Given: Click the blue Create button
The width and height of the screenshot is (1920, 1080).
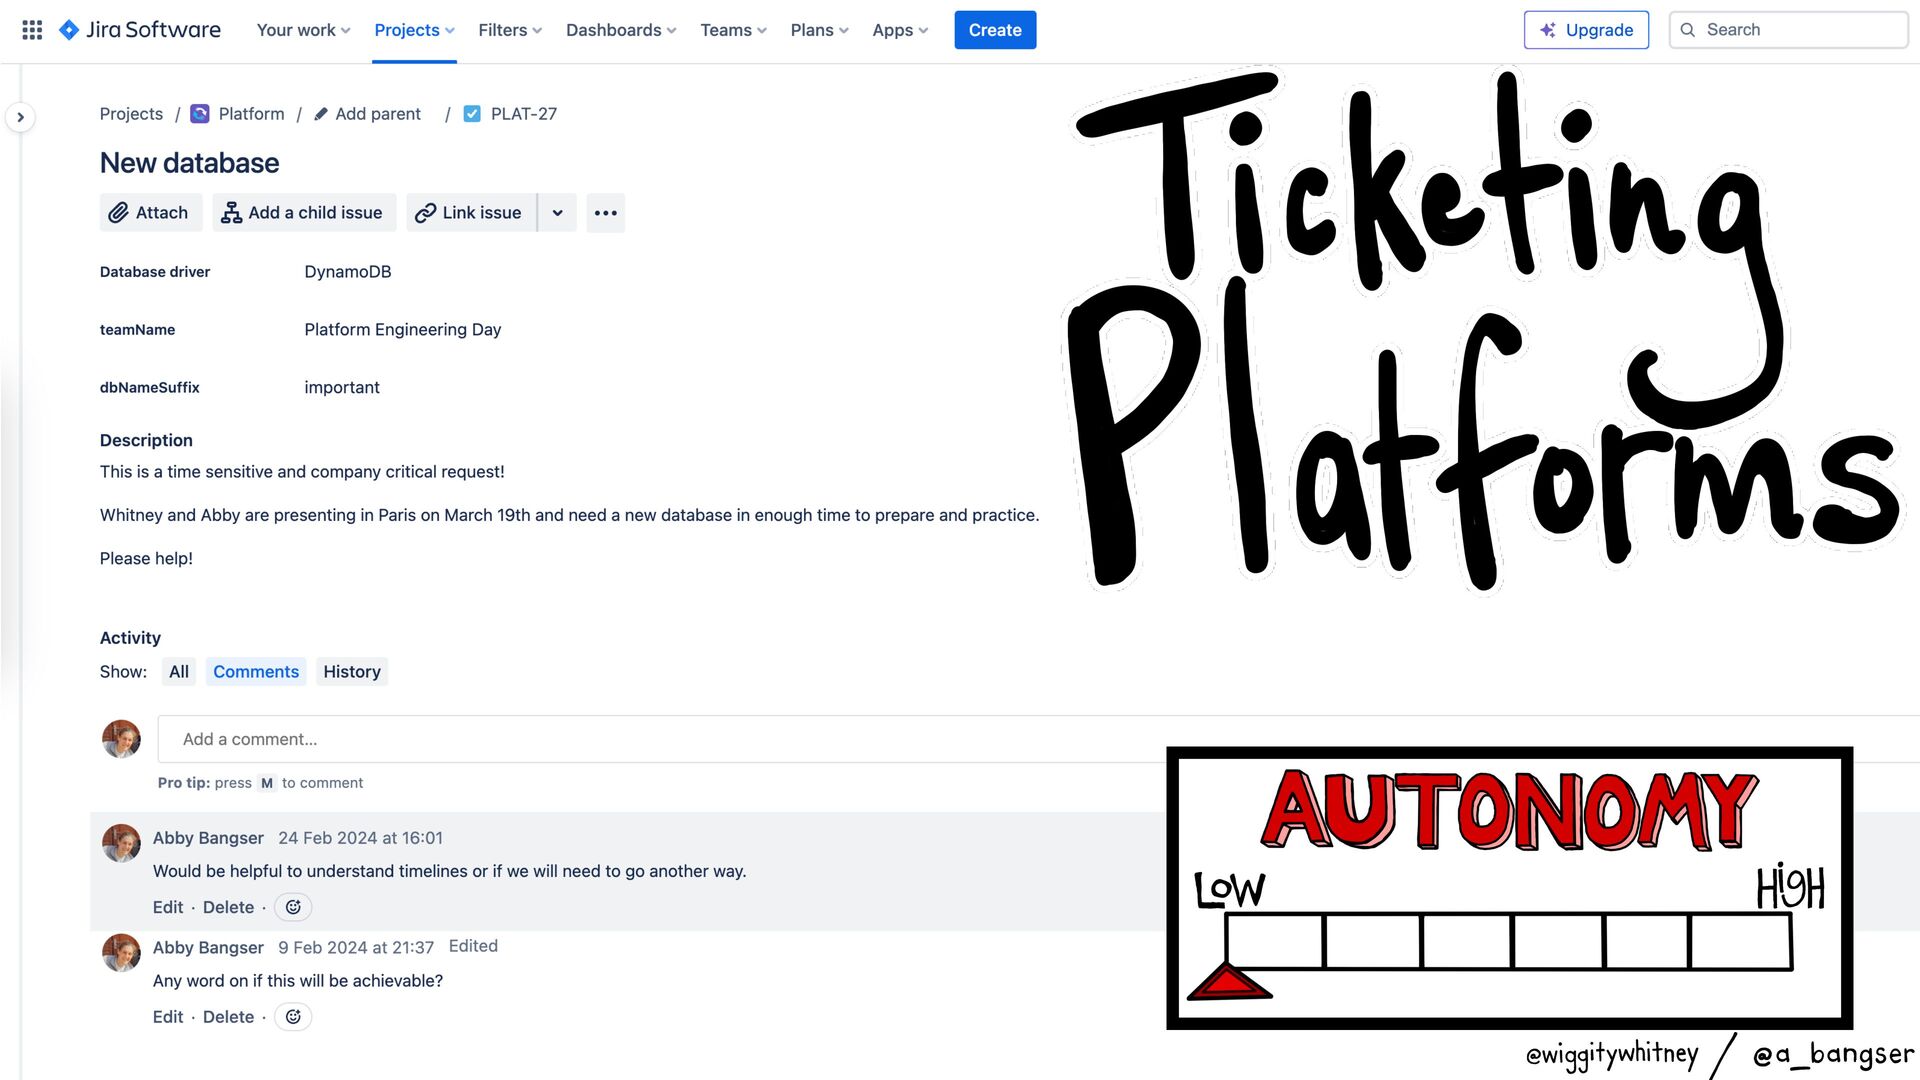Looking at the screenshot, I should 995,30.
